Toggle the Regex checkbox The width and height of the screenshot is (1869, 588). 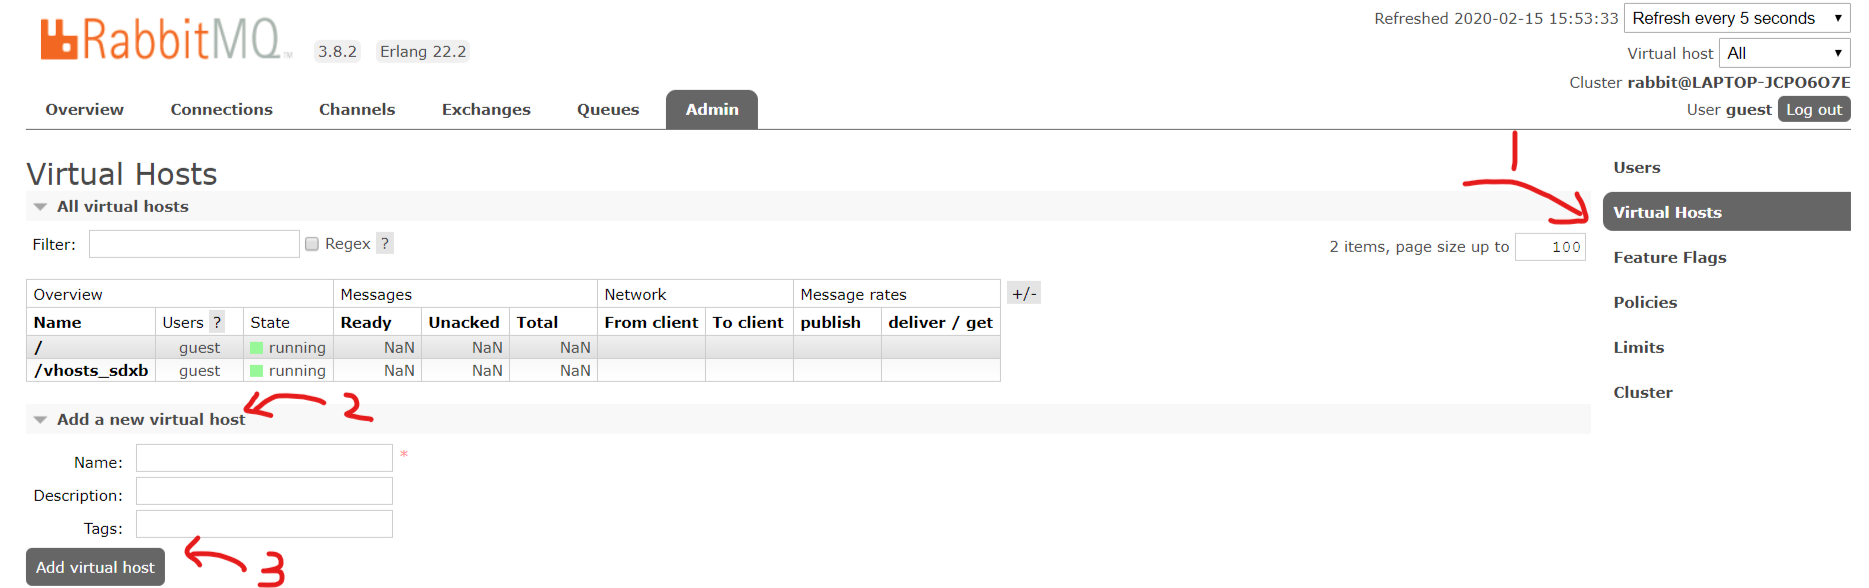coord(312,244)
